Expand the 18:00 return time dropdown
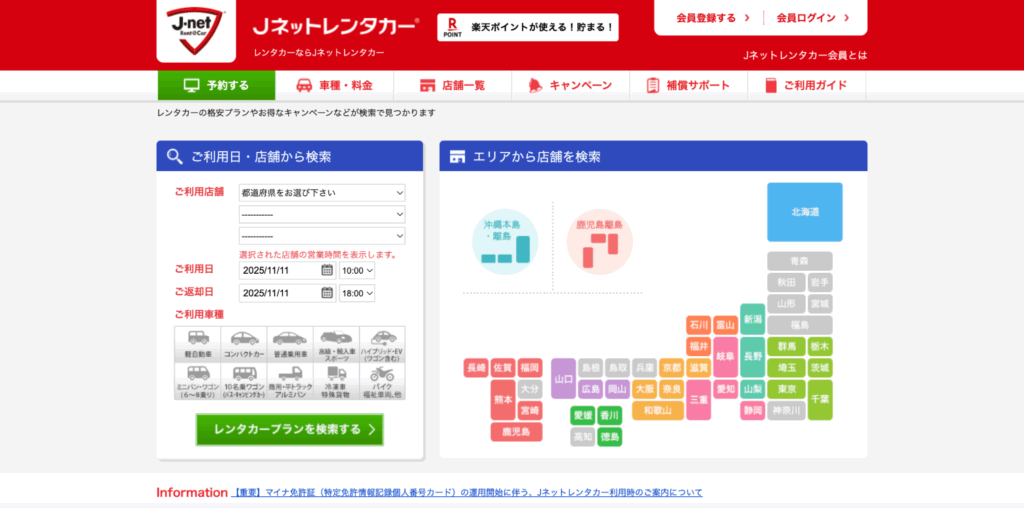 [357, 293]
